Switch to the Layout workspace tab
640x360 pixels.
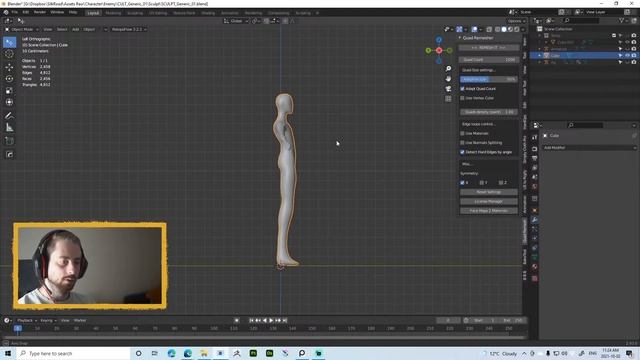point(93,13)
